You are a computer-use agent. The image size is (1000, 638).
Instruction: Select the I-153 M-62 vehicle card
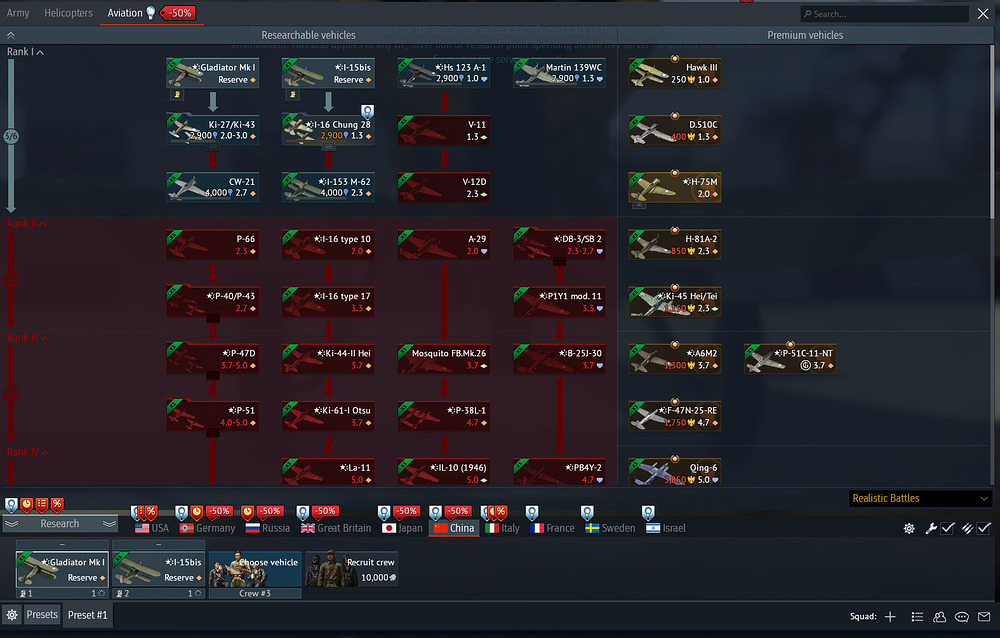tap(328, 187)
